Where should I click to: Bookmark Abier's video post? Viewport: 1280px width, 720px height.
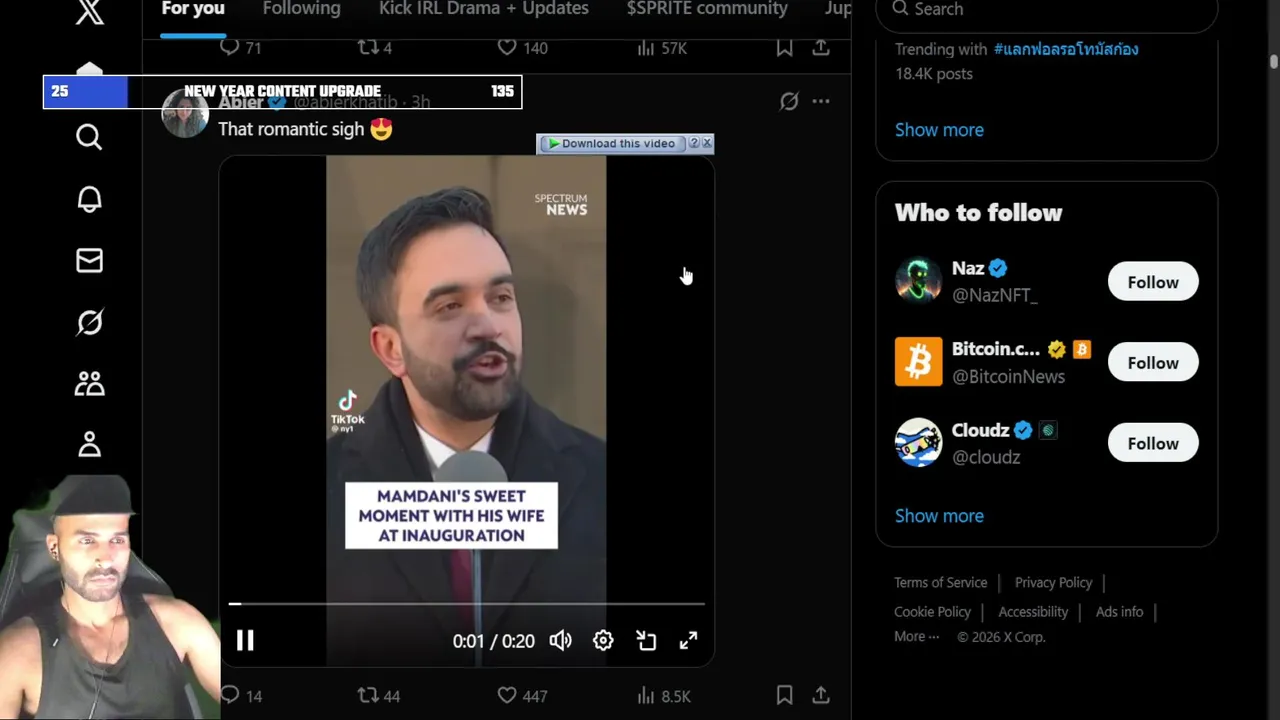pos(784,695)
